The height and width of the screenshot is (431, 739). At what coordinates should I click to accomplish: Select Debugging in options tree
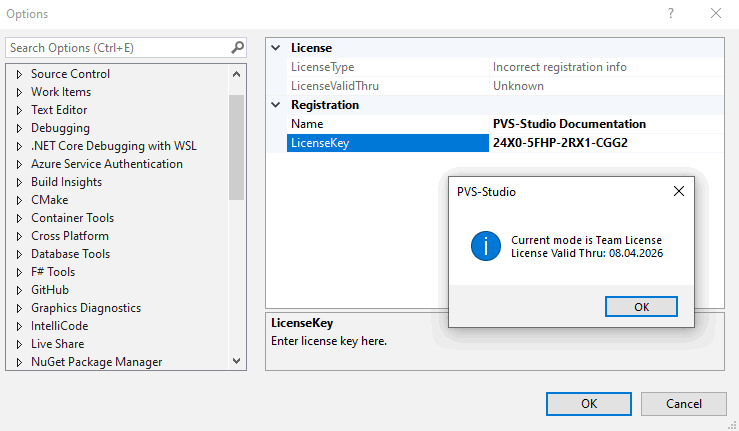point(60,128)
